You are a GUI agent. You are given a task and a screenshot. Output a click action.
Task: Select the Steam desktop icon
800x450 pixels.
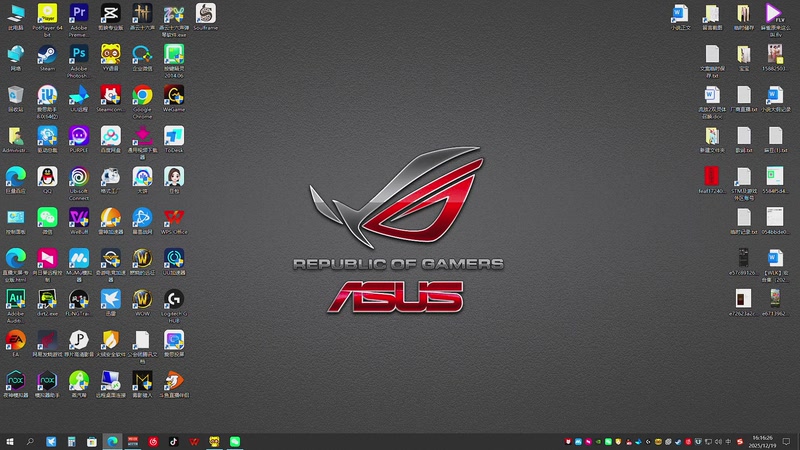point(47,58)
